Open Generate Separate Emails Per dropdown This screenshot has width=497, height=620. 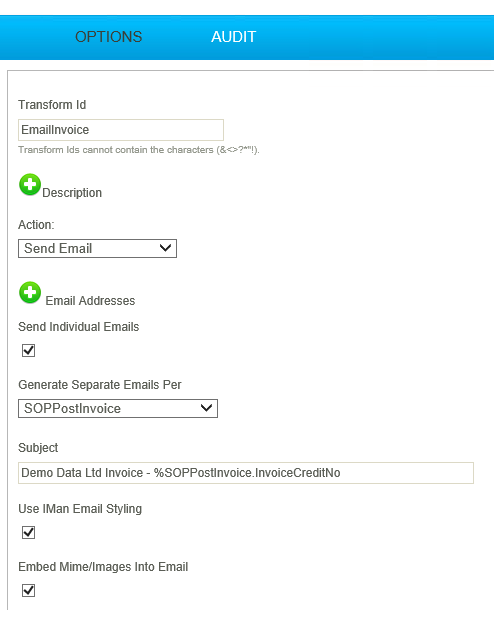pyautogui.click(x=118, y=409)
